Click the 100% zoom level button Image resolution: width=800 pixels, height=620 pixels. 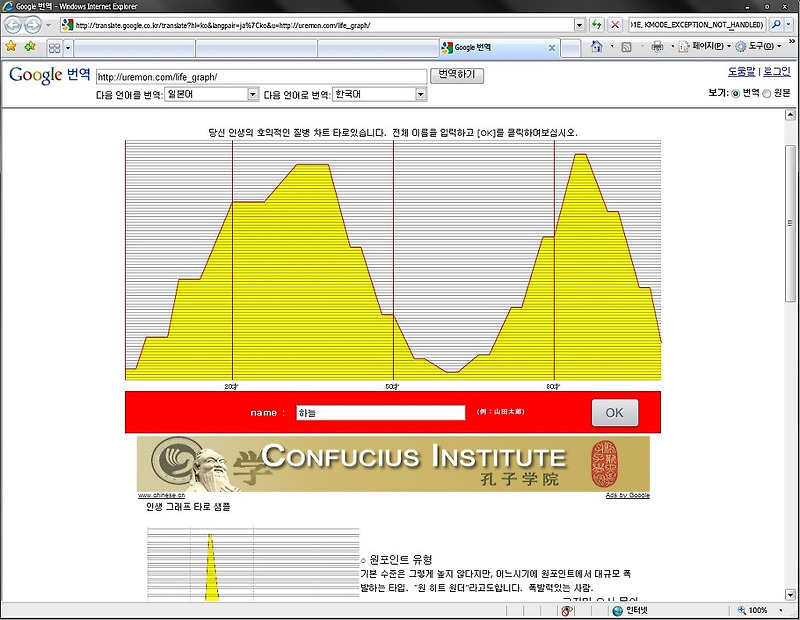pyautogui.click(x=753, y=610)
